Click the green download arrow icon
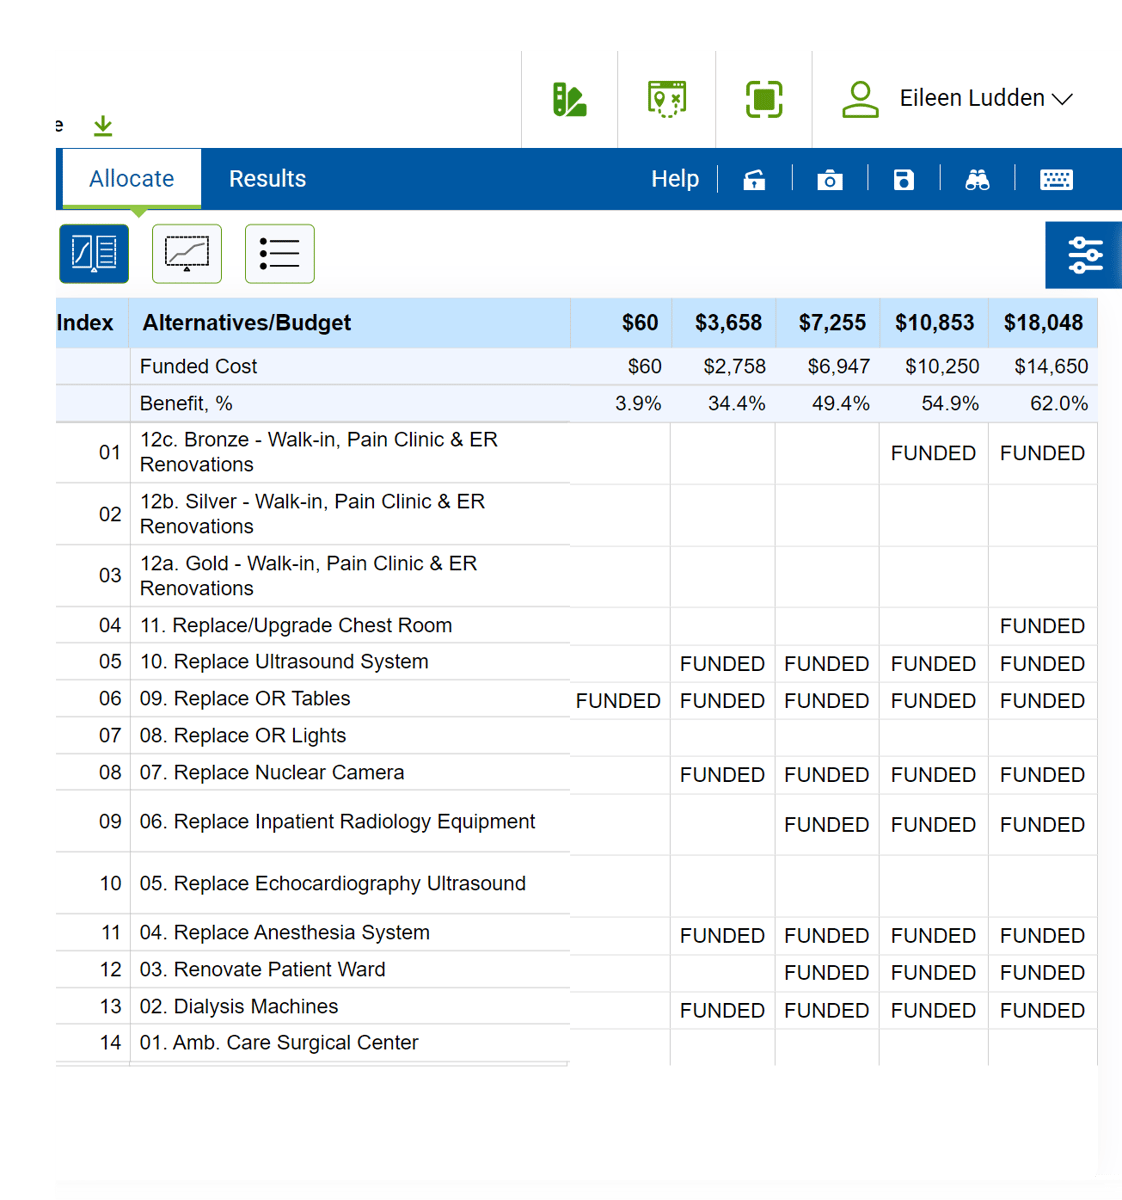Viewport: 1122px width, 1200px height. pos(103,126)
